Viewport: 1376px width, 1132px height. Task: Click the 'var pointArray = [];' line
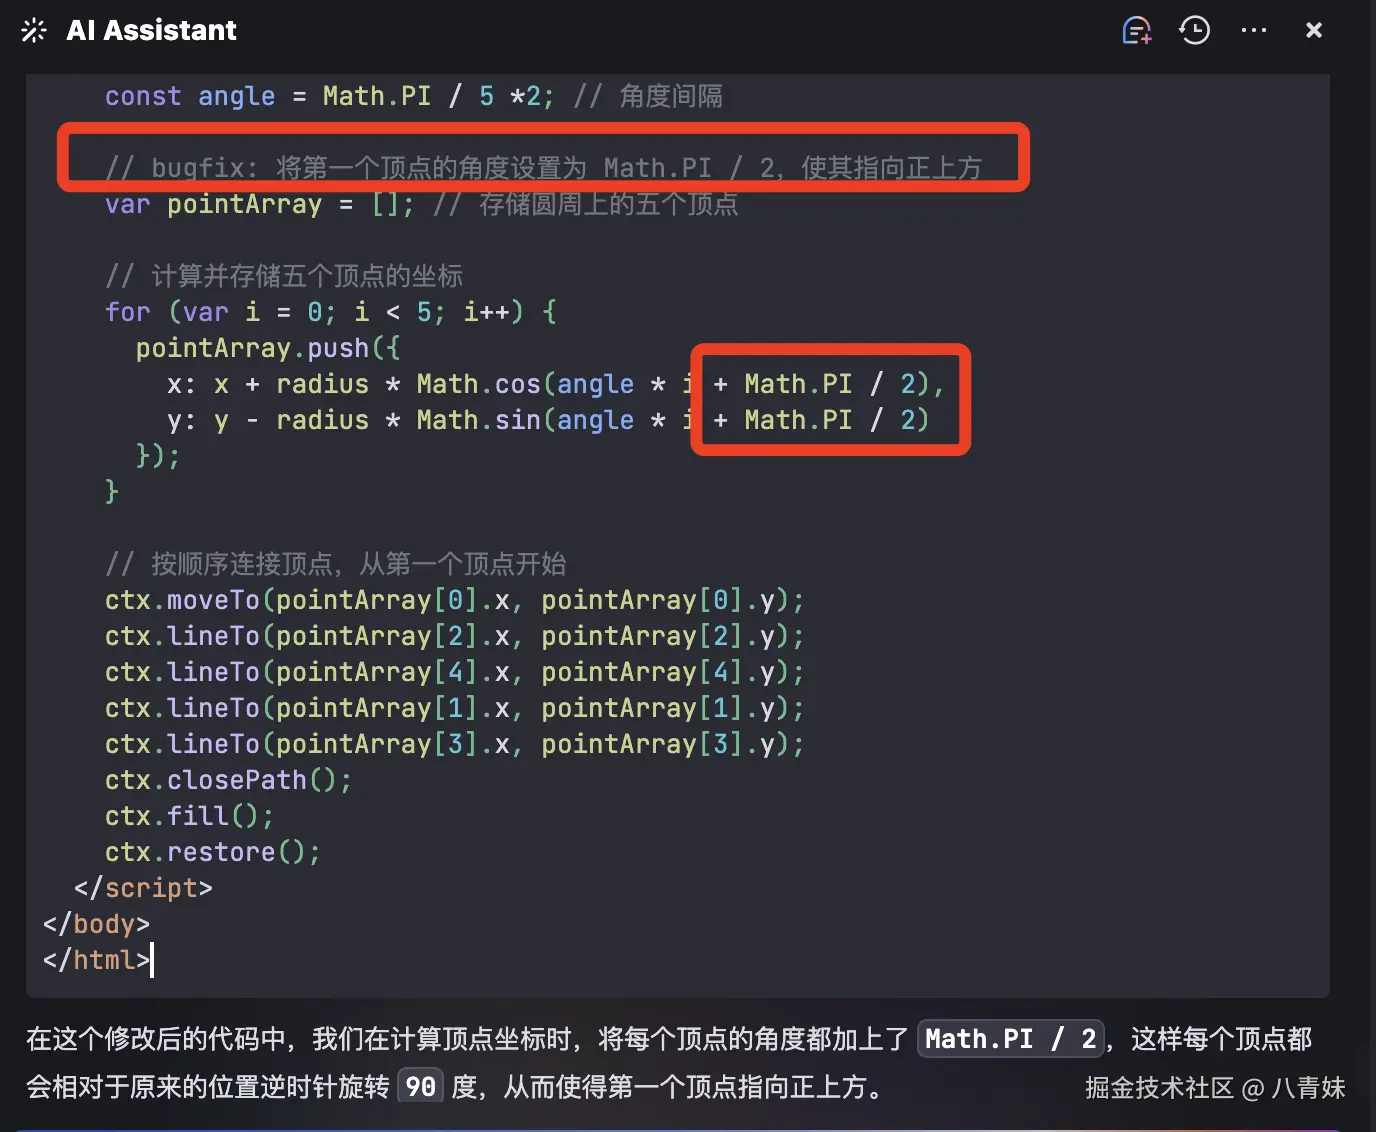click(259, 204)
